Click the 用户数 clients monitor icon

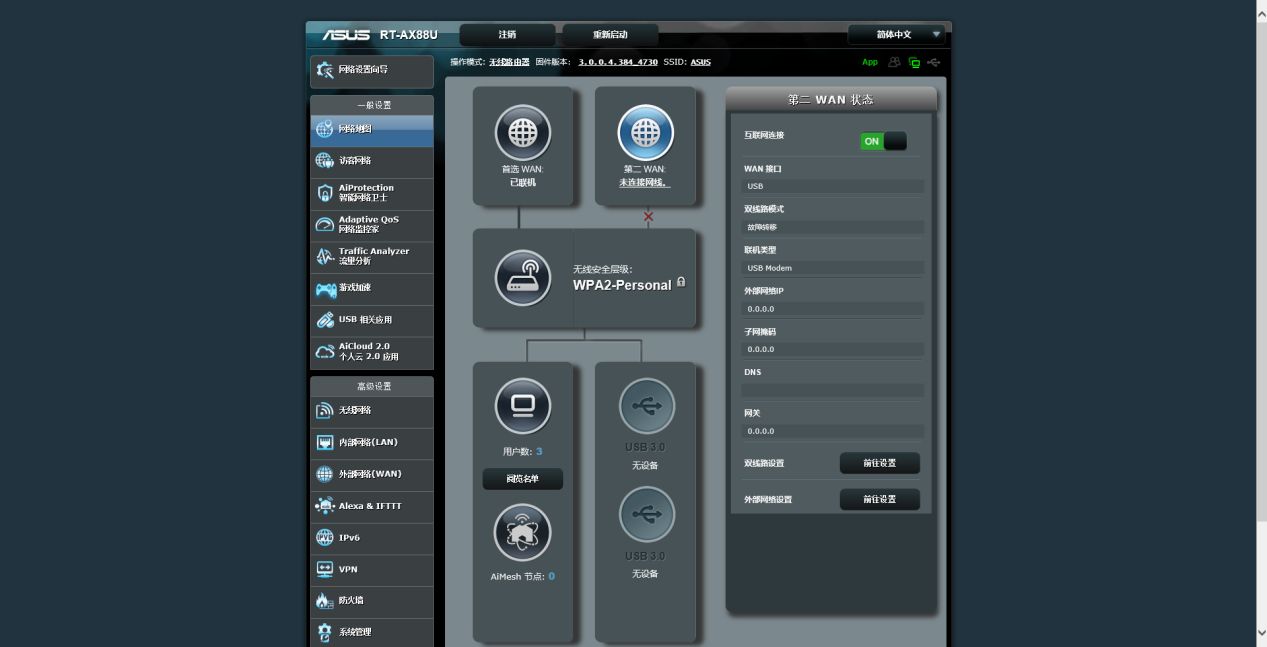(x=522, y=406)
